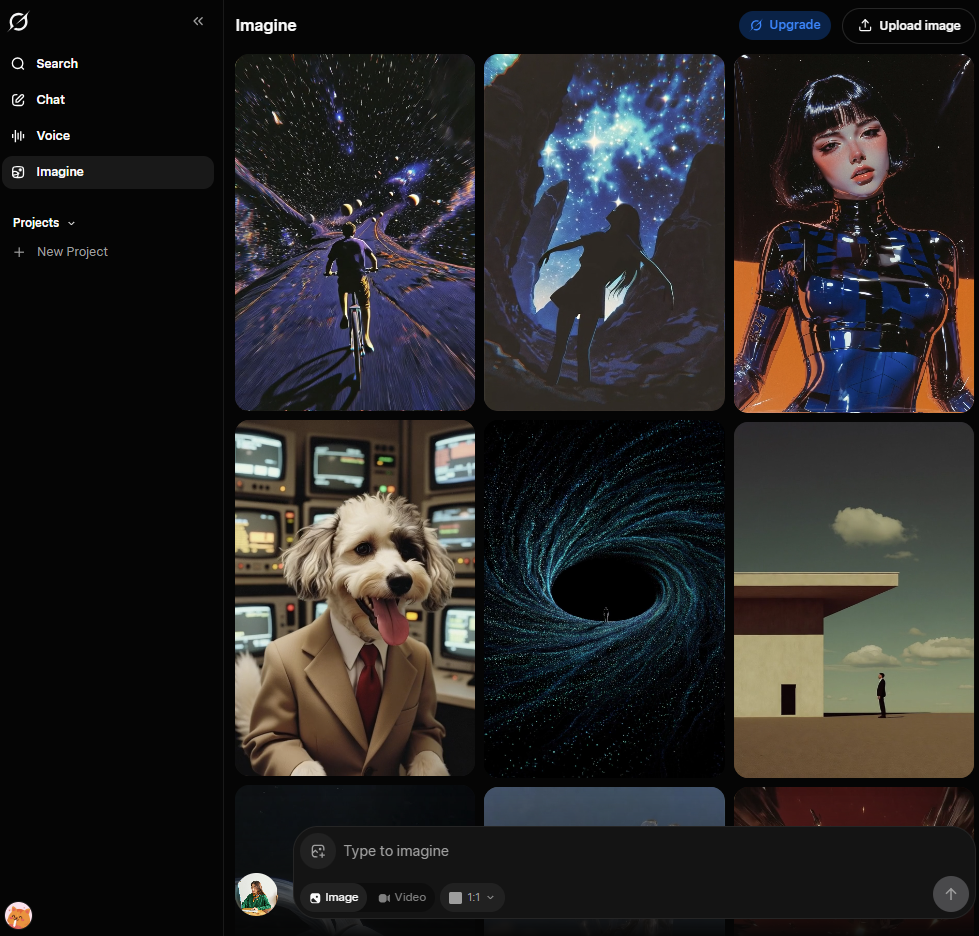Viewport: 979px width, 936px height.
Task: Switch generation mode to Video
Action: [402, 898]
